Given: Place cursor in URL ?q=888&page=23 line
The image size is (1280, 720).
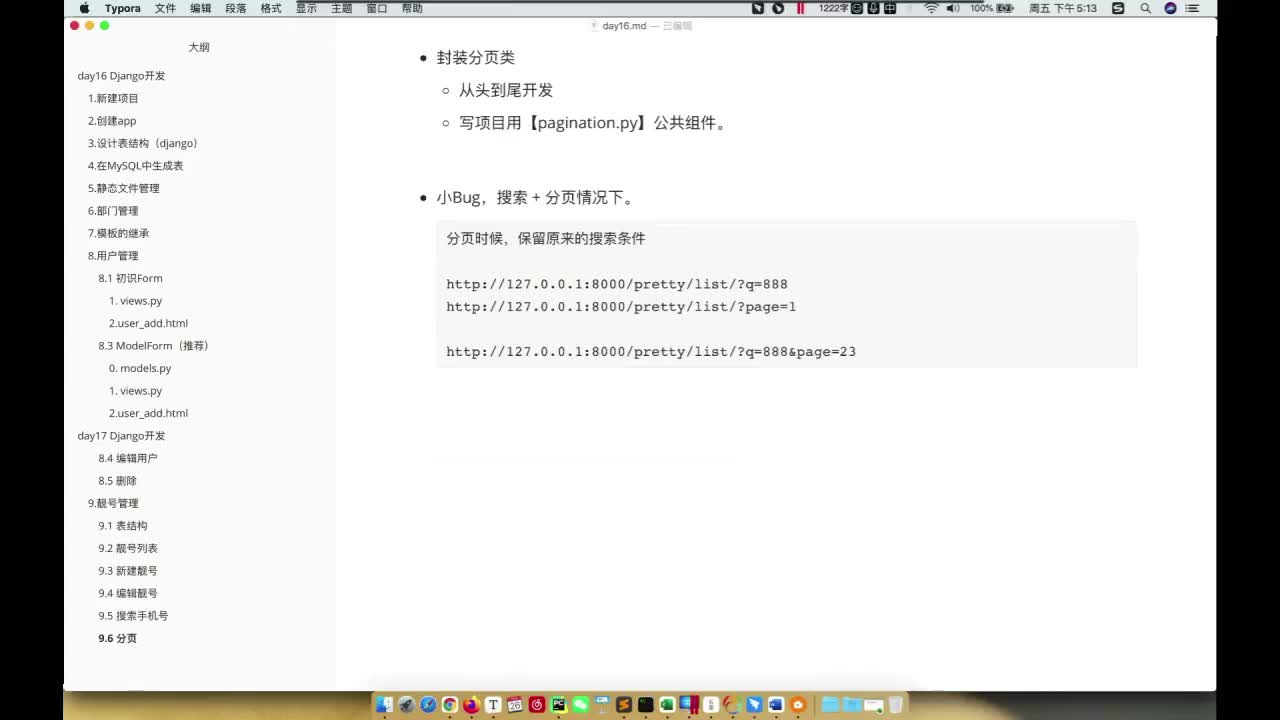Looking at the screenshot, I should click(x=651, y=352).
